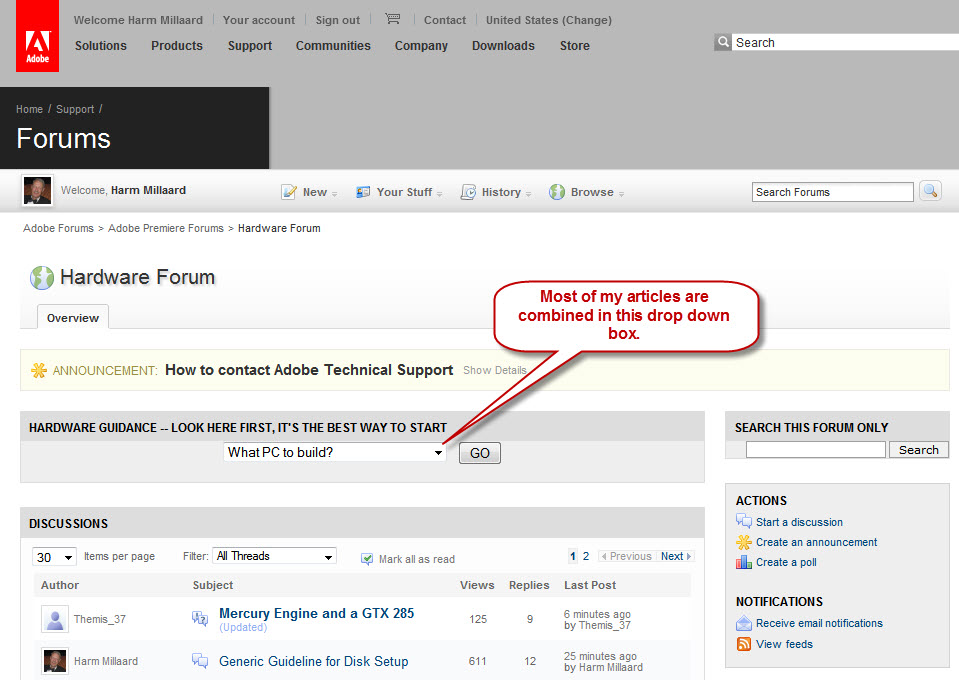Viewport: 959px width, 680px height.
Task: Click the GO button
Action: pos(480,453)
